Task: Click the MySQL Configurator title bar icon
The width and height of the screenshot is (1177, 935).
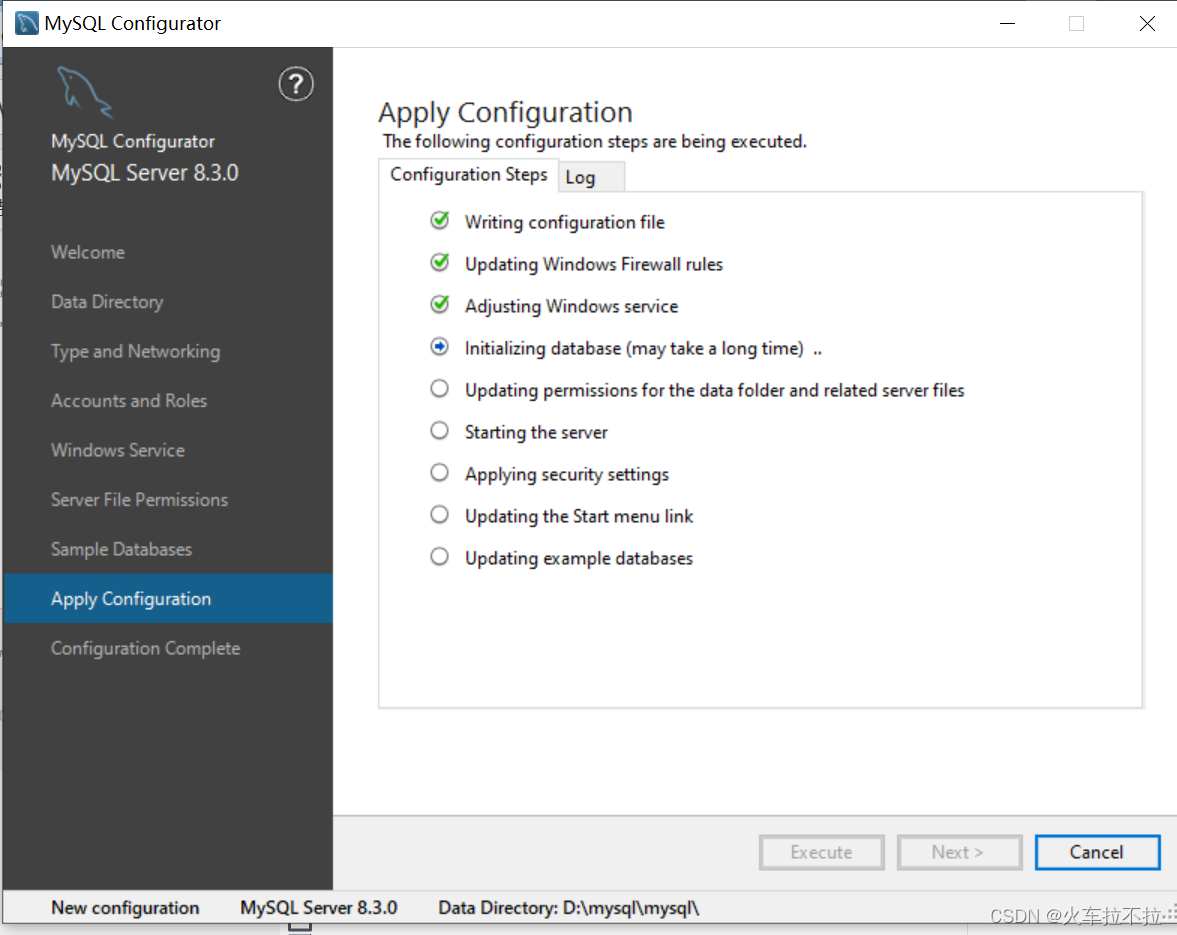Action: pyautogui.click(x=26, y=23)
